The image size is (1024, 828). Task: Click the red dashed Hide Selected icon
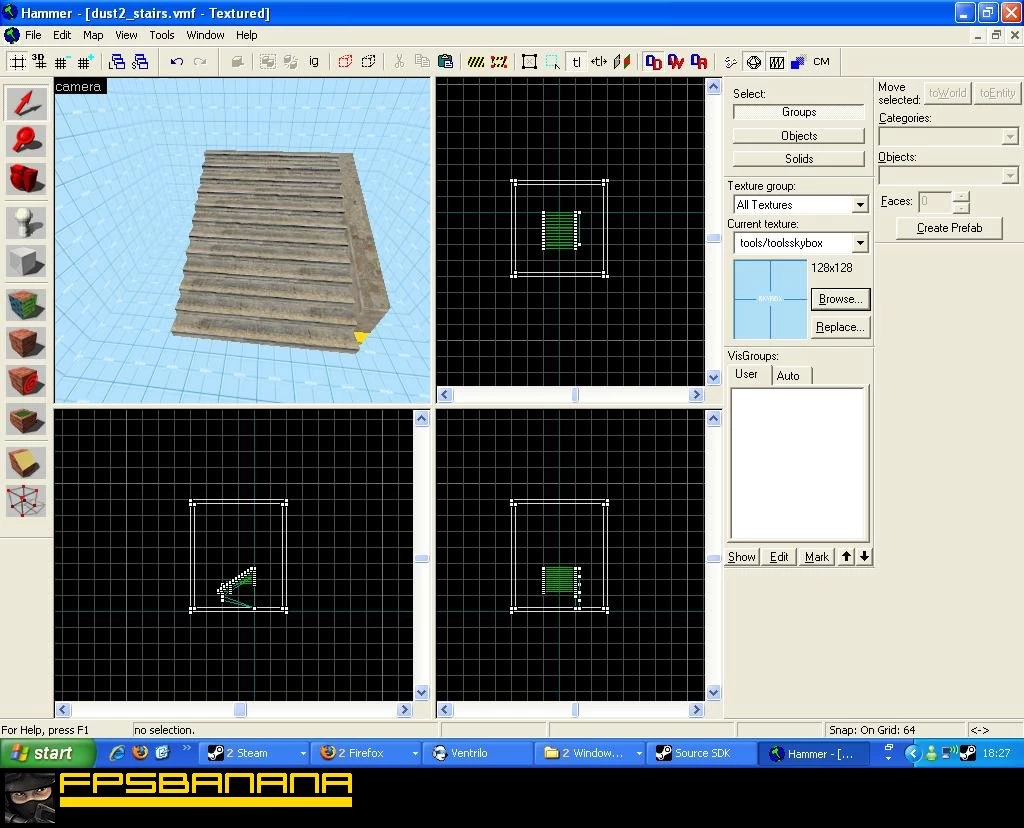click(x=345, y=62)
